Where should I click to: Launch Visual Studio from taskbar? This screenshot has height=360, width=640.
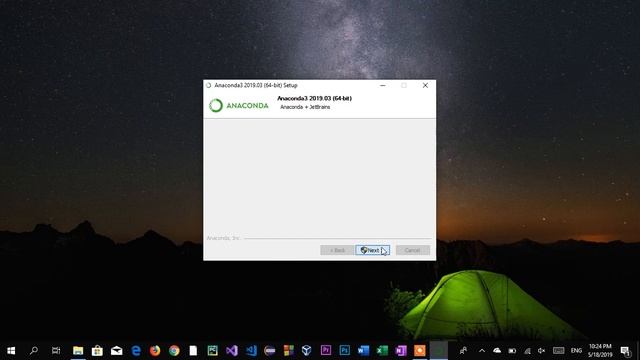pos(231,350)
